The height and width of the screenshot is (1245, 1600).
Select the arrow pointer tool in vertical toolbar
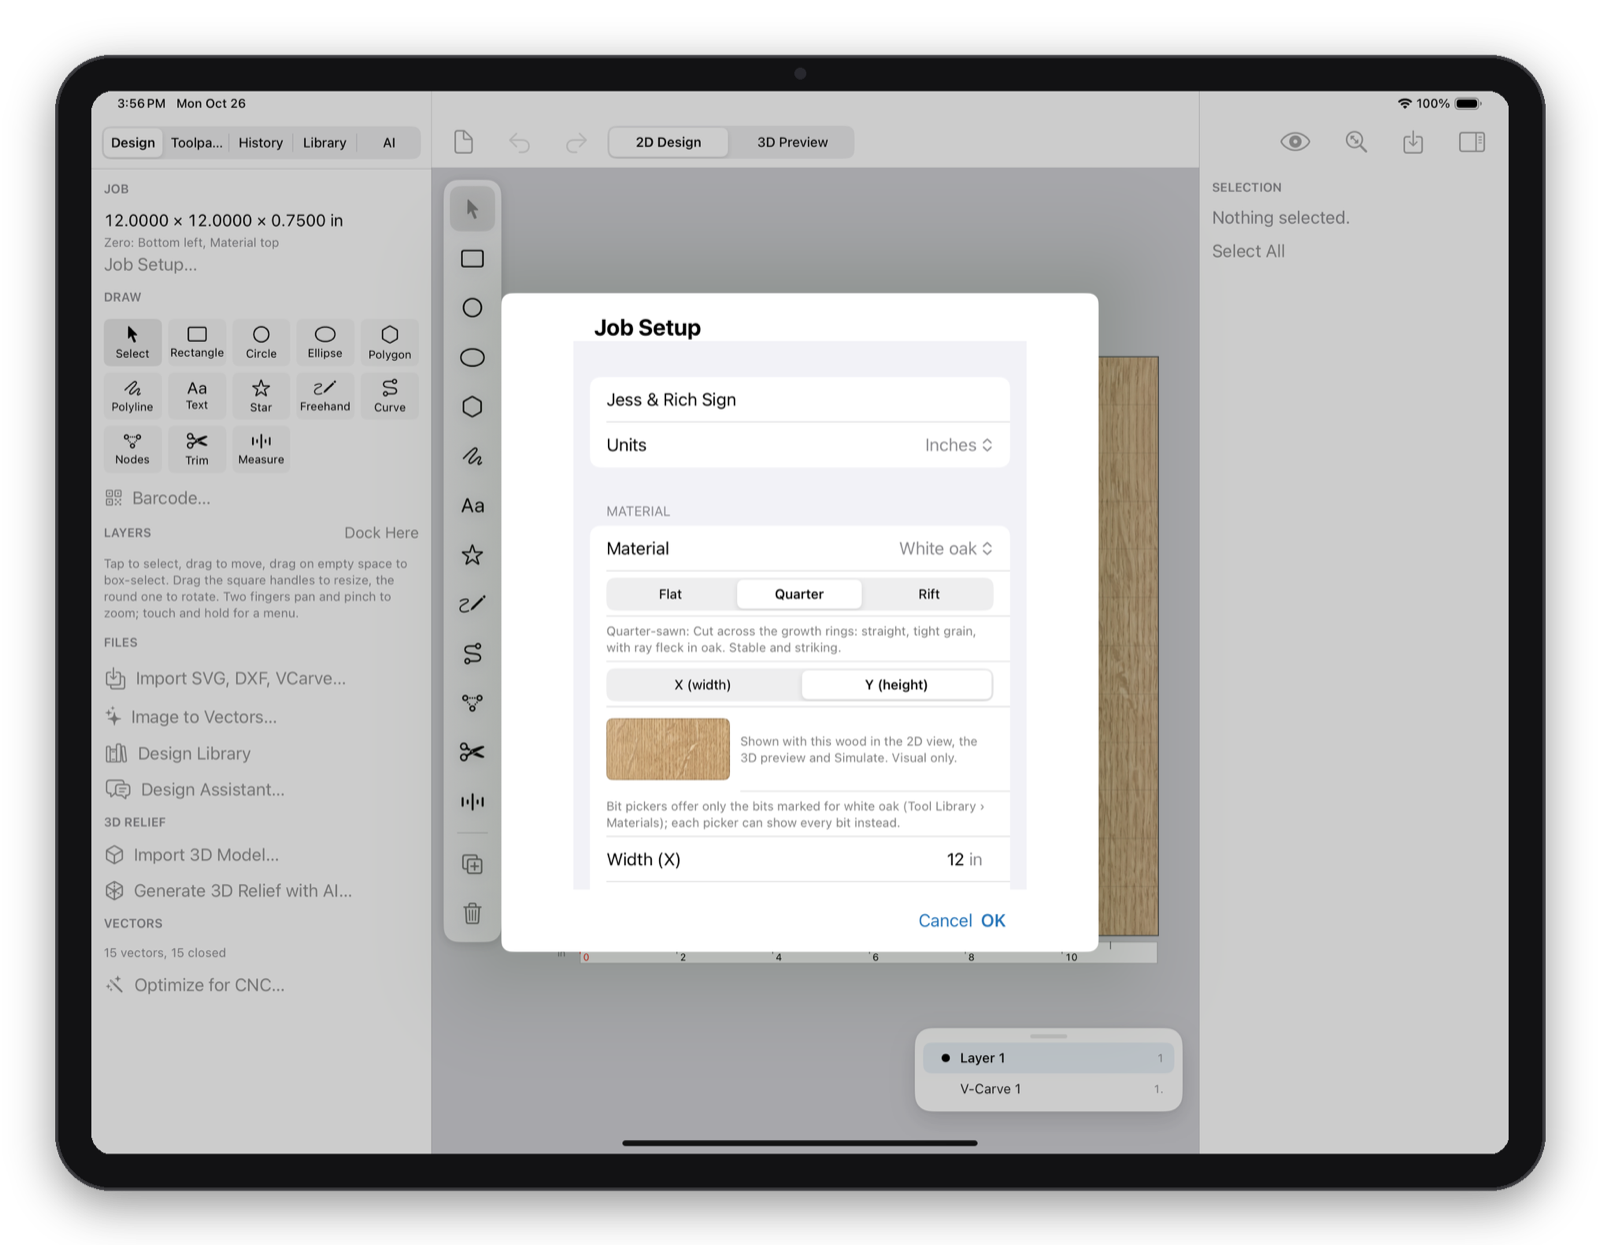point(472,209)
